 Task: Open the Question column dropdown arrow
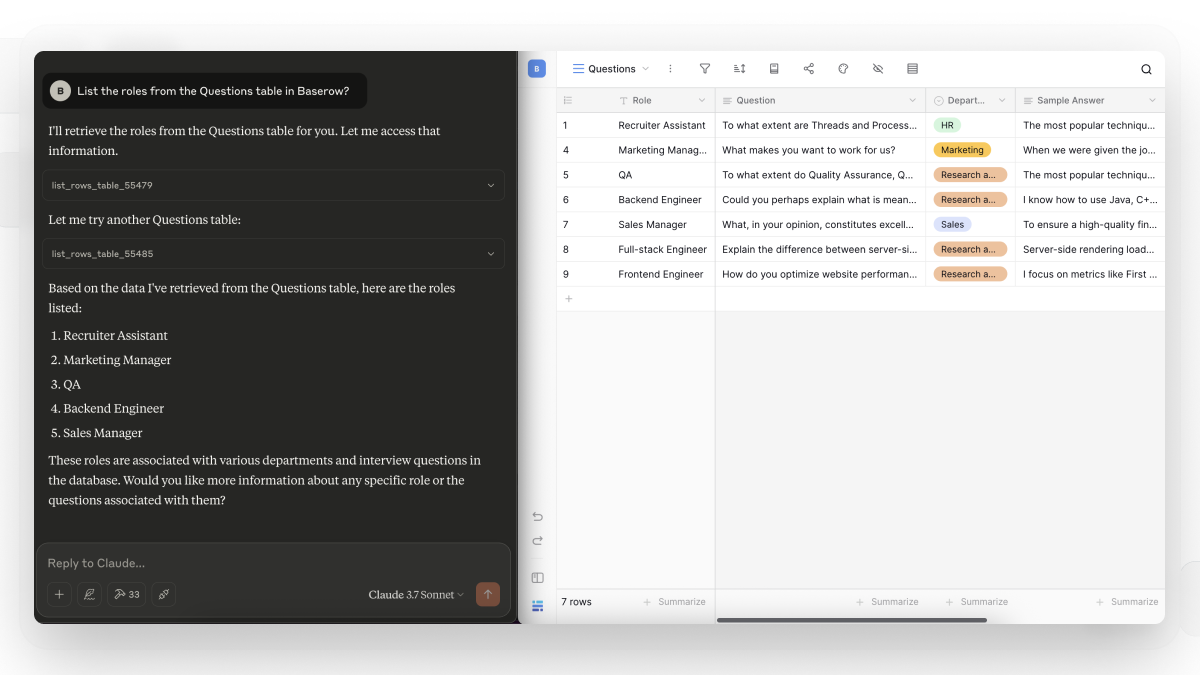pyautogui.click(x=913, y=100)
